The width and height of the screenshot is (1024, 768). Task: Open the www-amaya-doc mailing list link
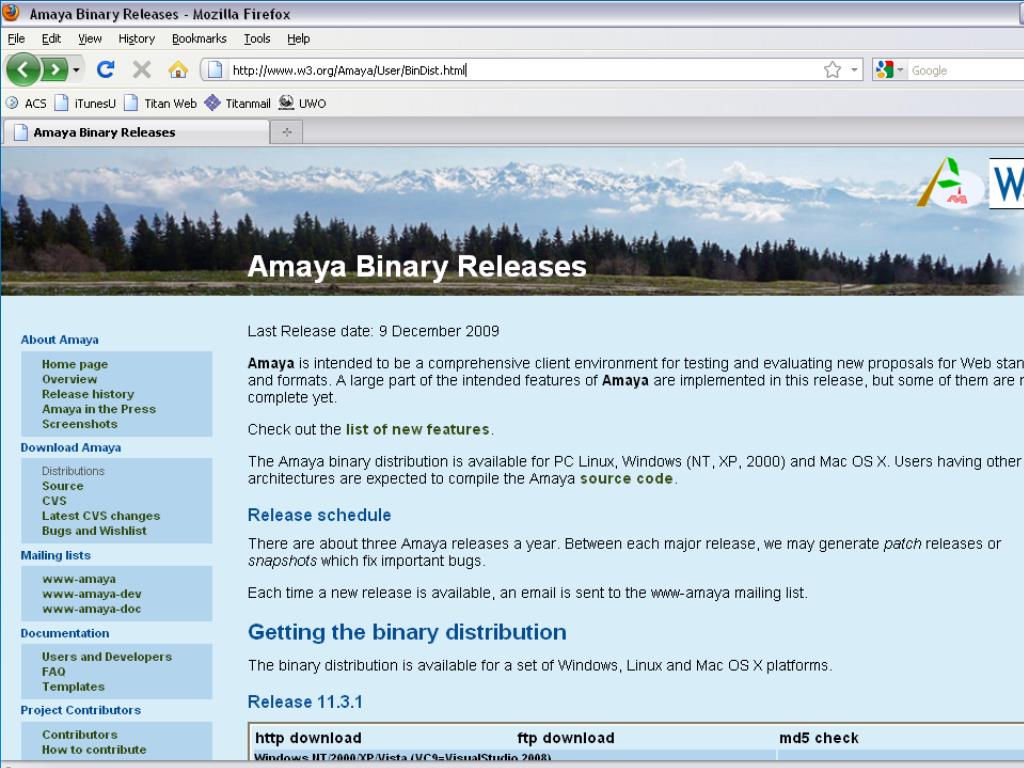[91, 609]
